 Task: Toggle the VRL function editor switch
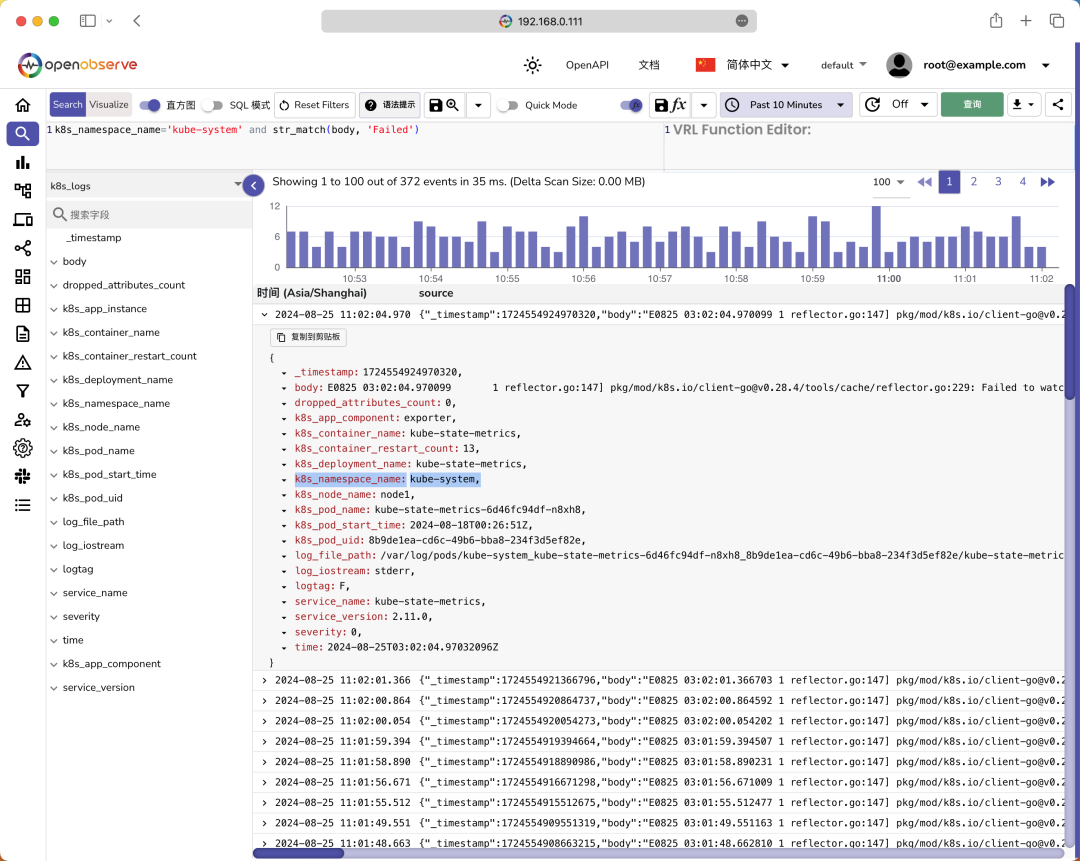point(631,105)
